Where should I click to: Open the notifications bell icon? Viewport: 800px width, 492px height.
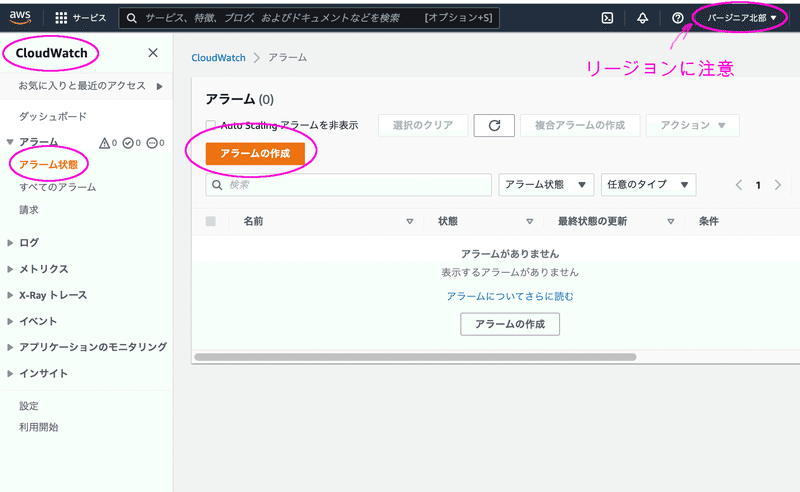point(642,18)
